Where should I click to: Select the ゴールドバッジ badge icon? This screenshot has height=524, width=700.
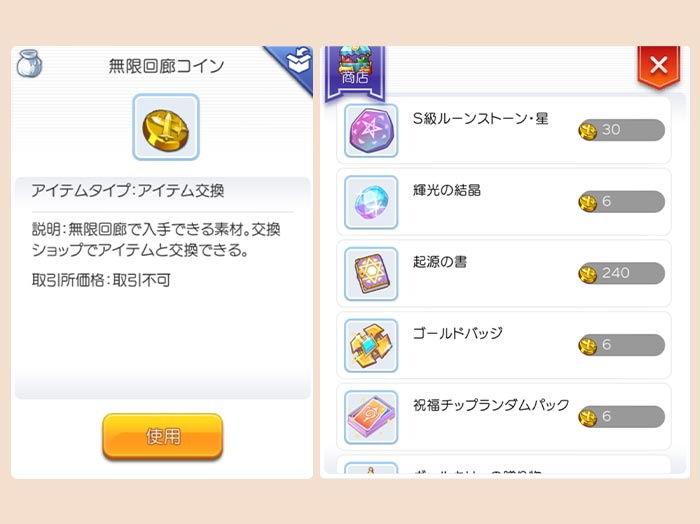(371, 345)
